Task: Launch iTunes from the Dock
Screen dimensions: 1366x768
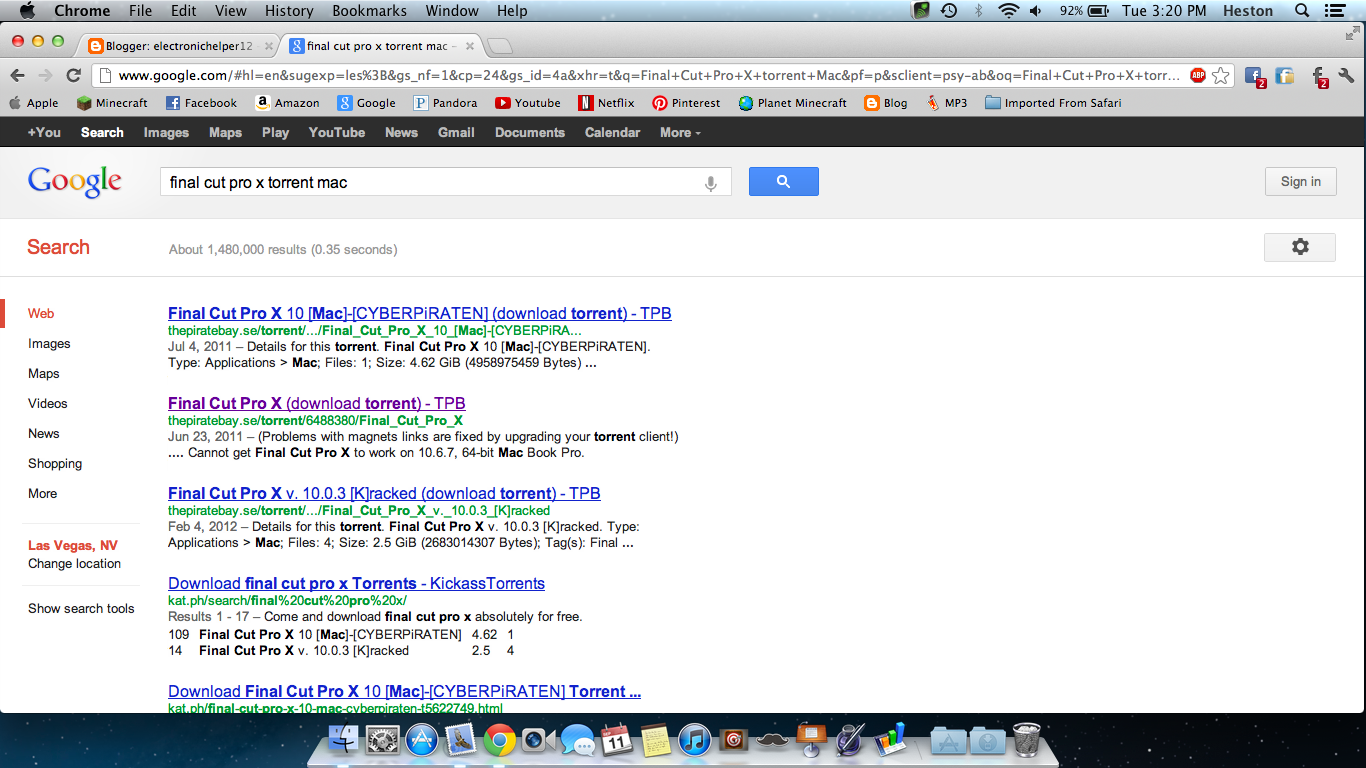Action: click(694, 741)
